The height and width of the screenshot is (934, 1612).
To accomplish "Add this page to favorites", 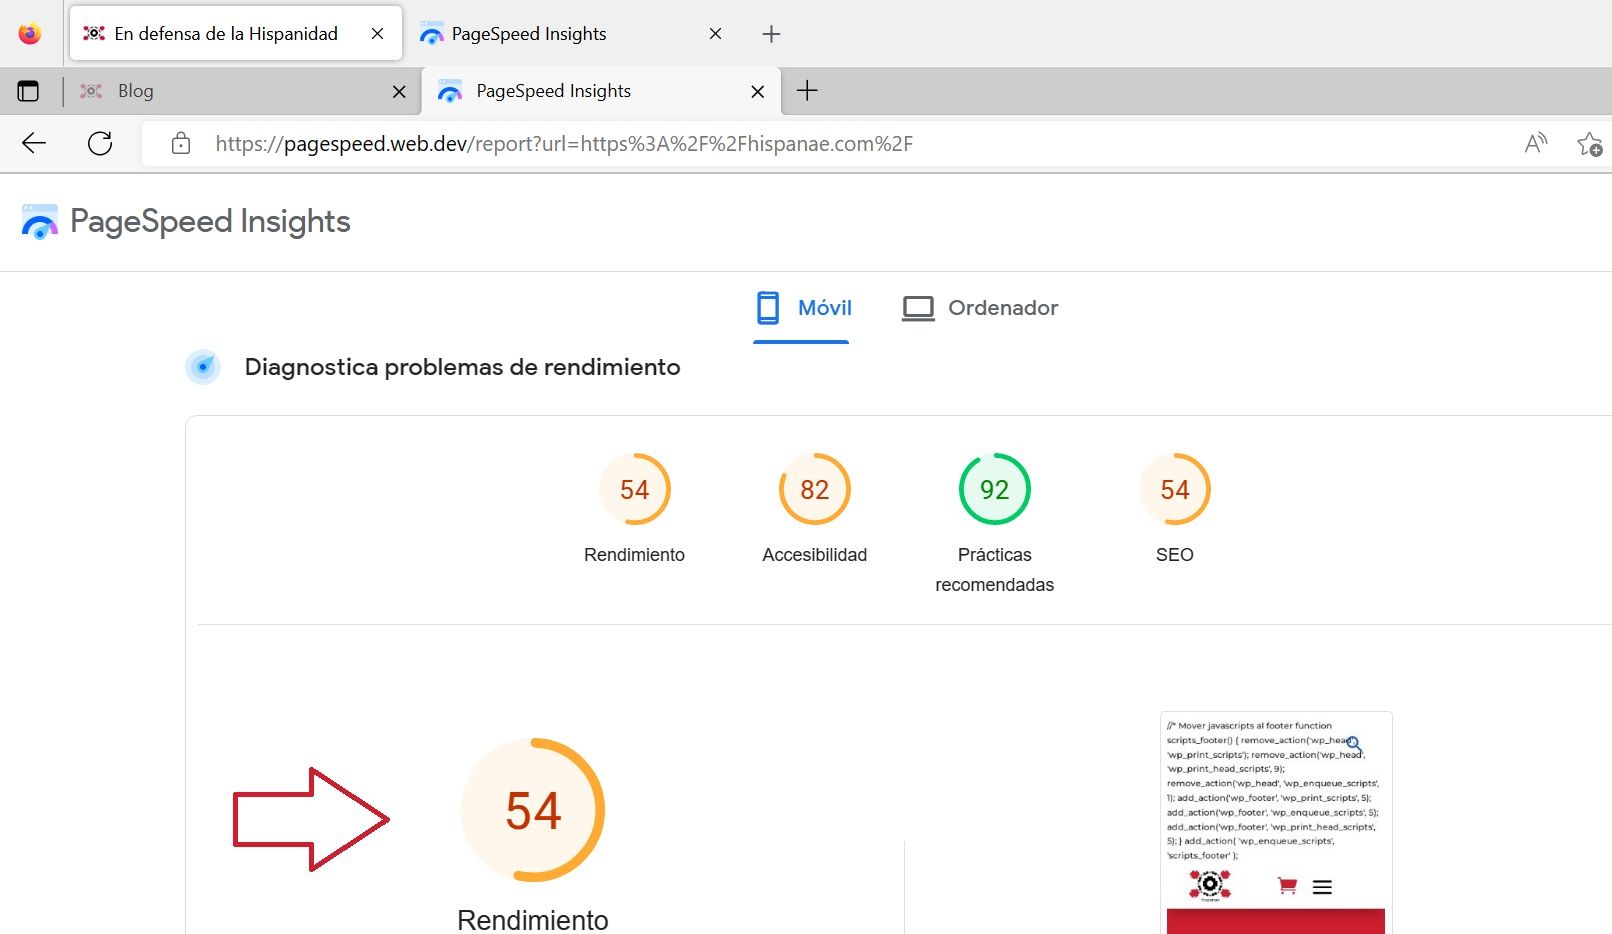I will [x=1589, y=144].
